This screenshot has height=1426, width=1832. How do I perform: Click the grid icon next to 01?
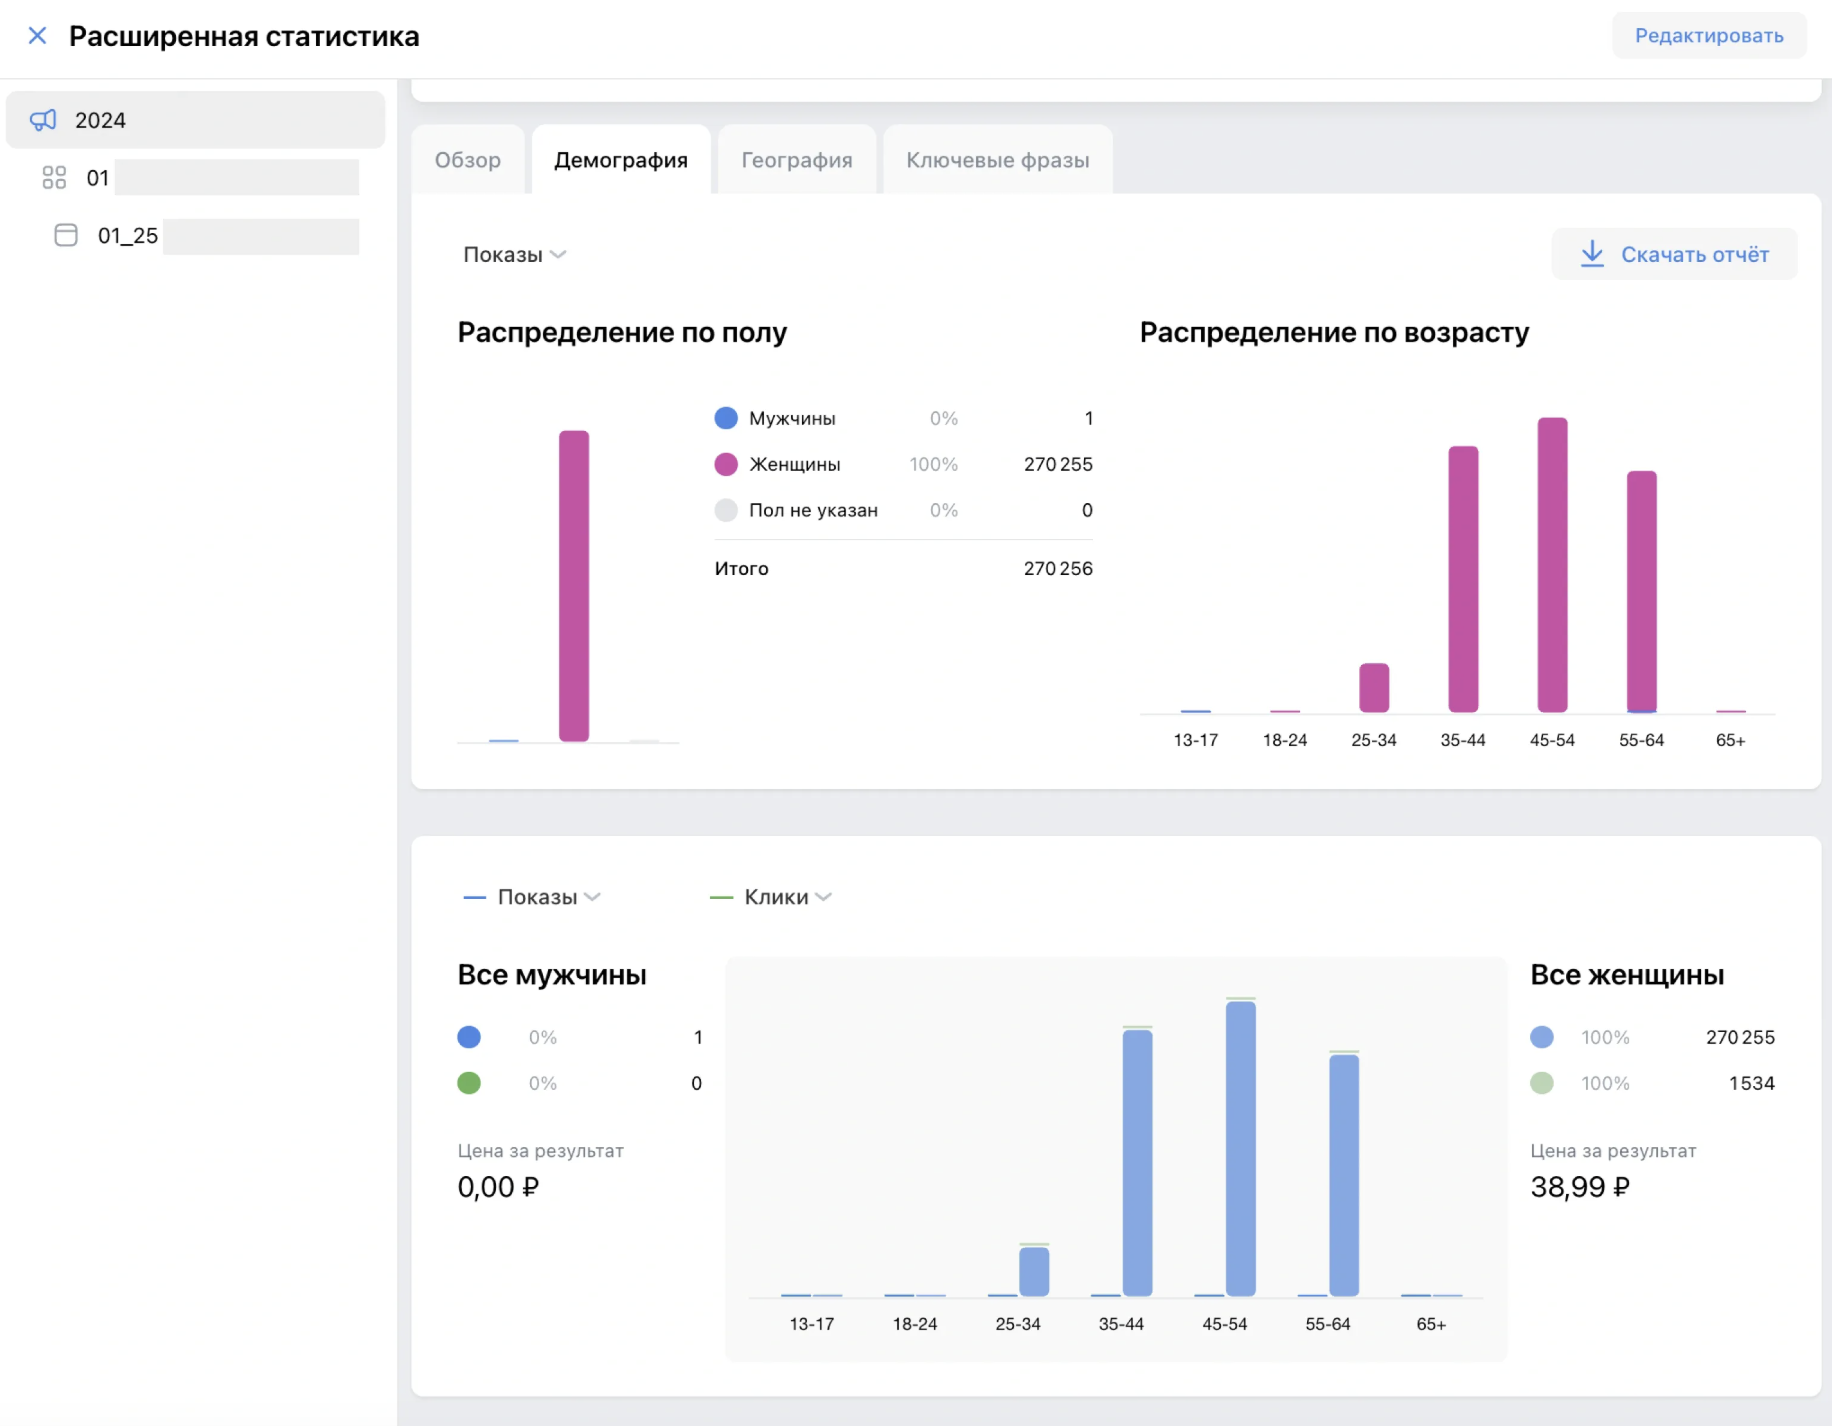[x=54, y=178]
